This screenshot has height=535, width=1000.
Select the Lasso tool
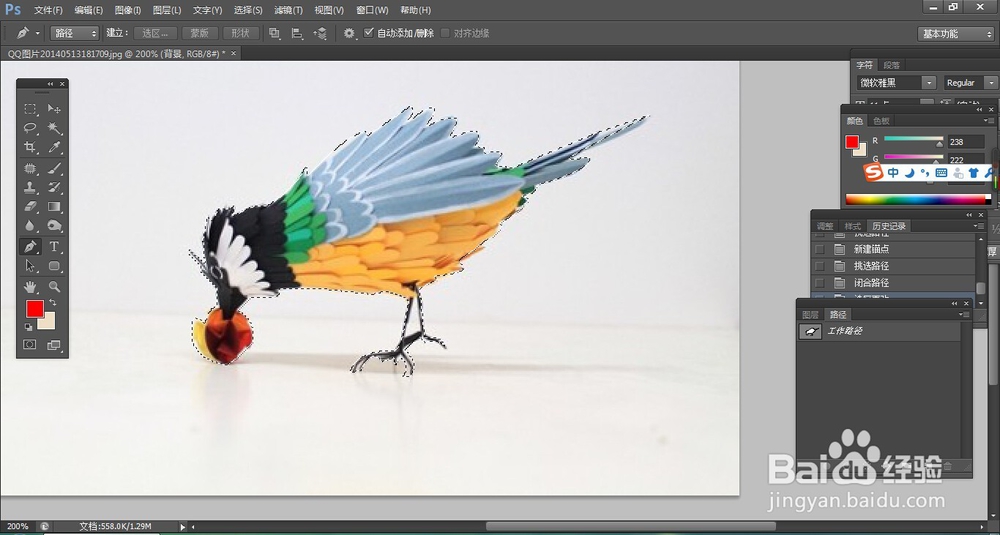point(30,128)
